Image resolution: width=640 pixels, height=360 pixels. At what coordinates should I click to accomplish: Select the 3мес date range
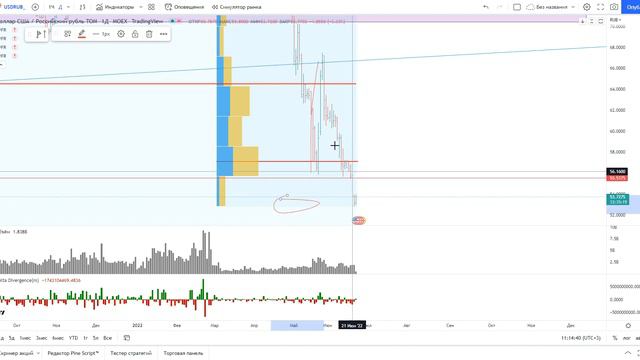pos(41,338)
